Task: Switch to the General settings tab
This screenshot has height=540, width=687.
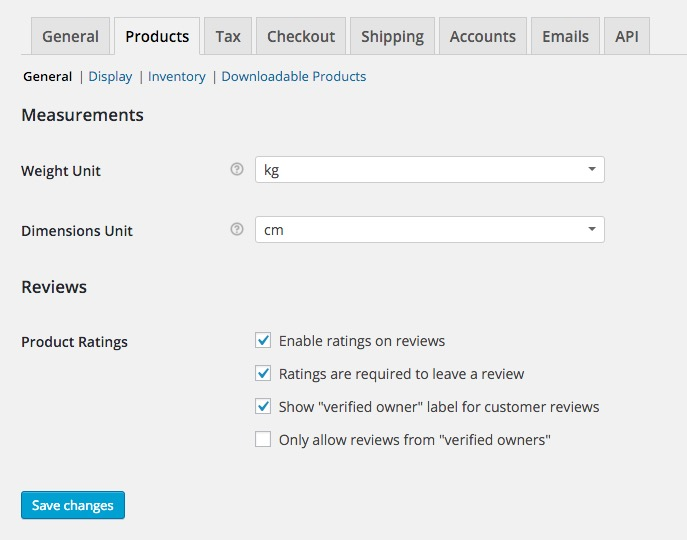Action: 70,37
